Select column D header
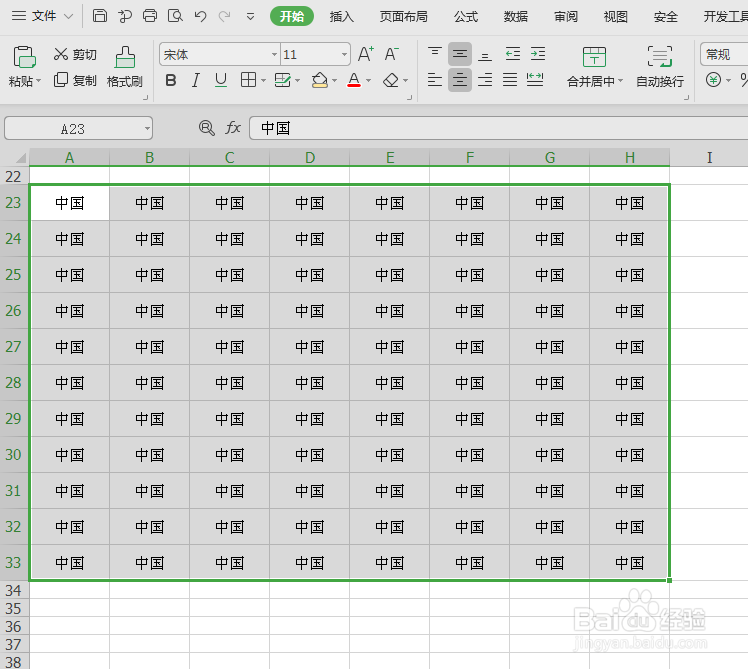 point(310,157)
